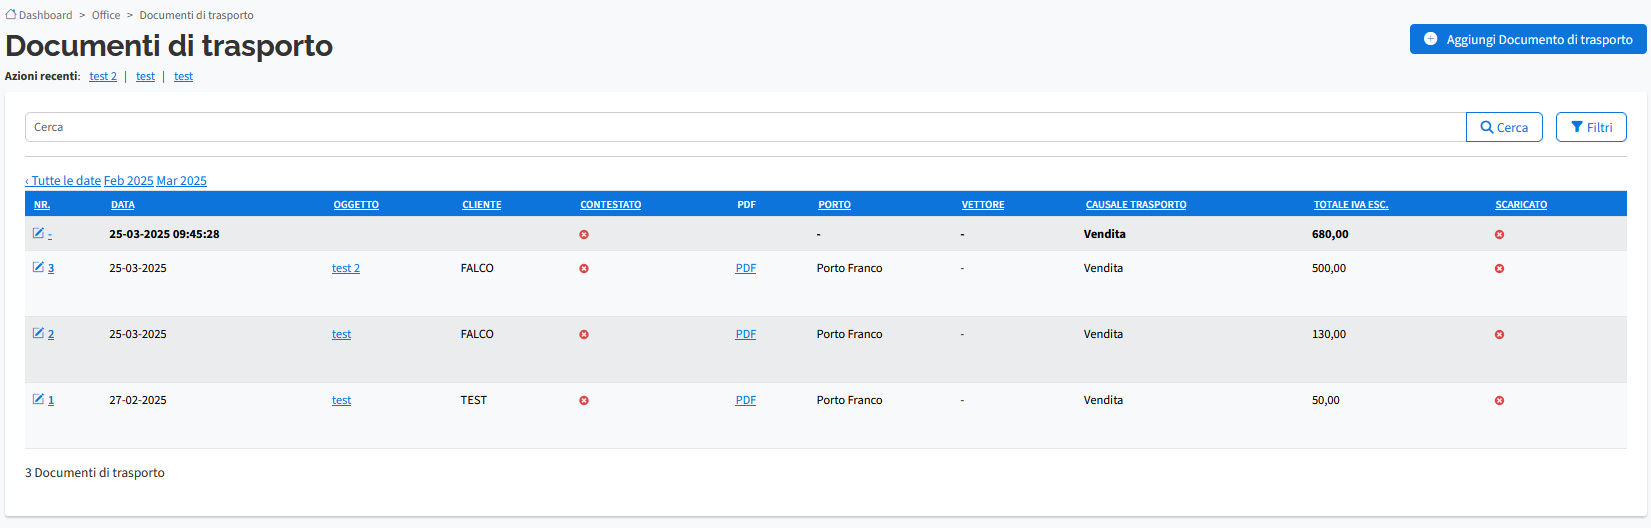This screenshot has width=1651, height=528.
Task: Click the Cerca search button
Action: 1504,127
